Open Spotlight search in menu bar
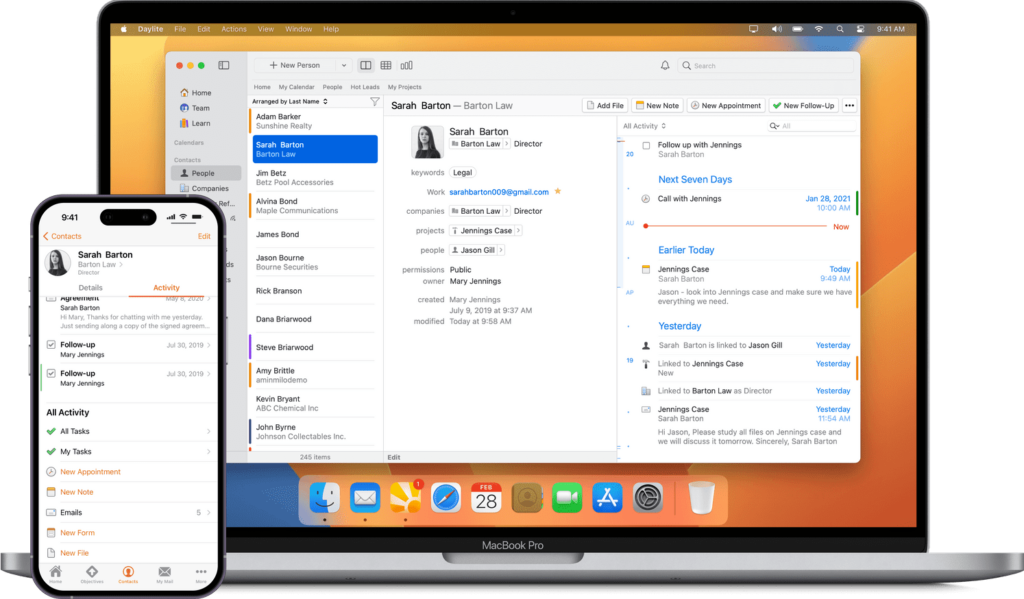The image size is (1024, 599). (840, 29)
